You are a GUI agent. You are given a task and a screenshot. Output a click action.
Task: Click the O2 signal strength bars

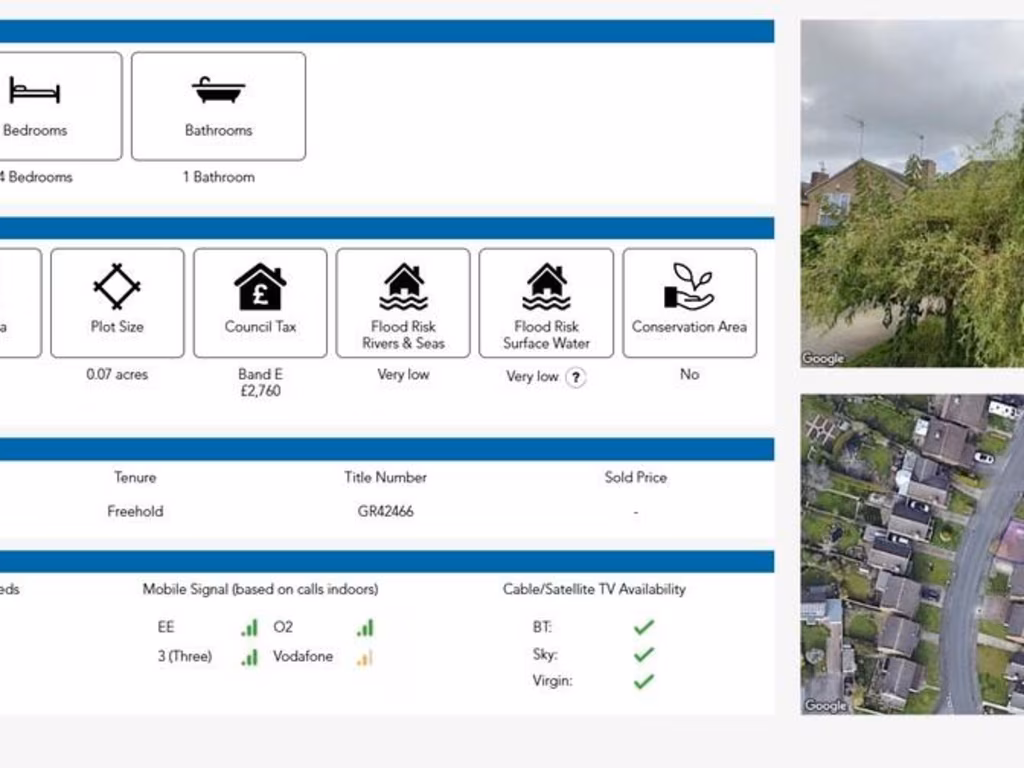coord(365,627)
